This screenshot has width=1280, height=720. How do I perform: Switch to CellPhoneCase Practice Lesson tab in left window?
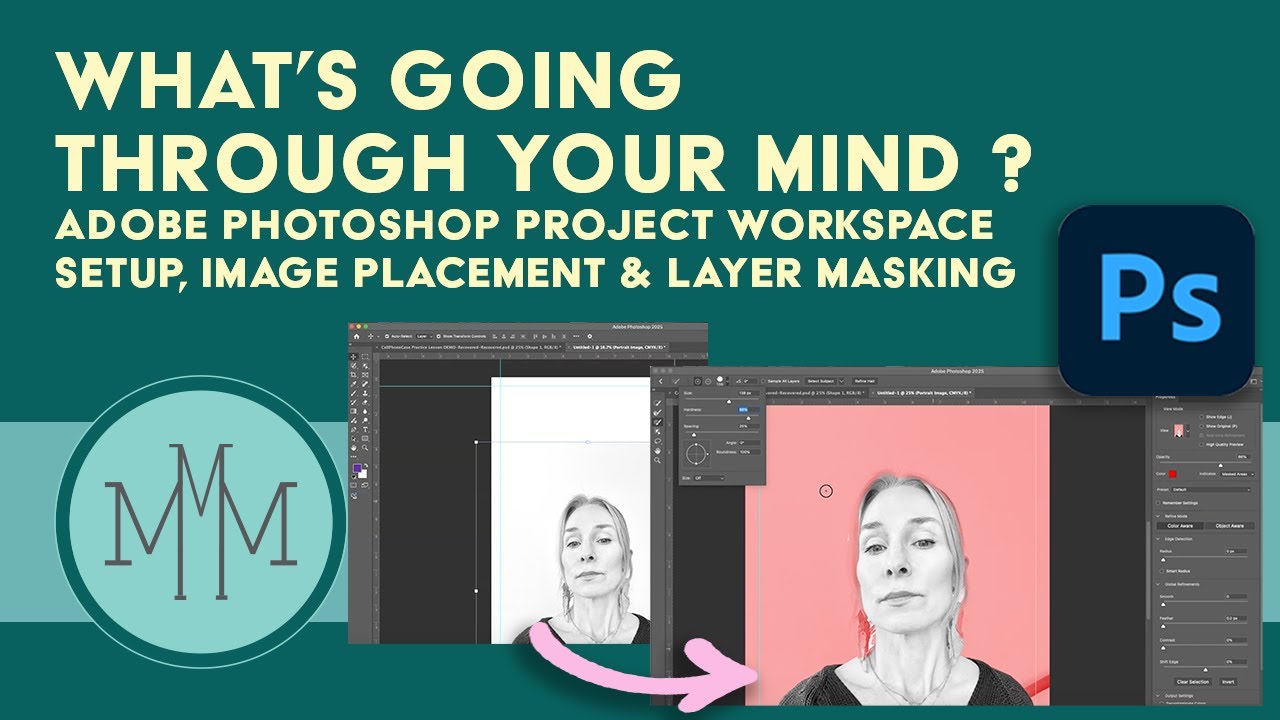click(x=470, y=347)
